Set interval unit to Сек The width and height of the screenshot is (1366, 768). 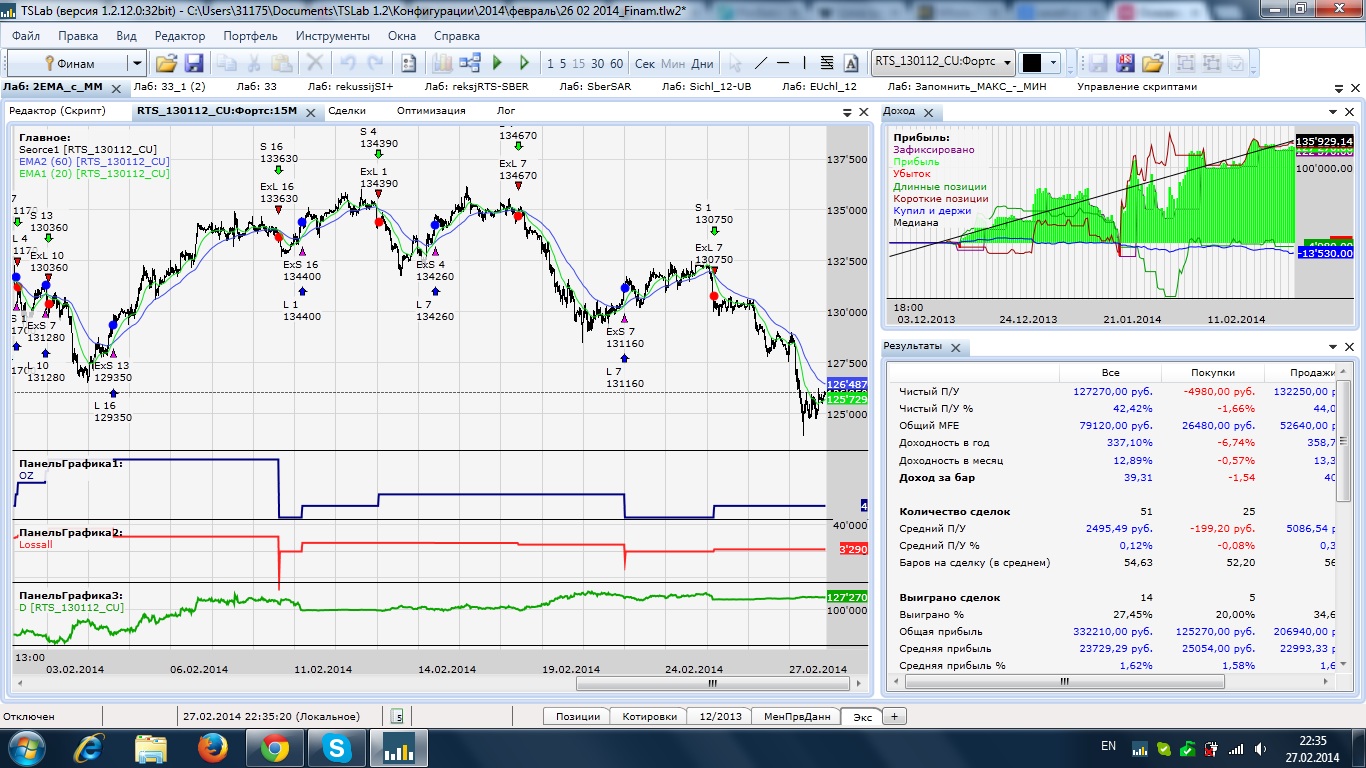645,63
